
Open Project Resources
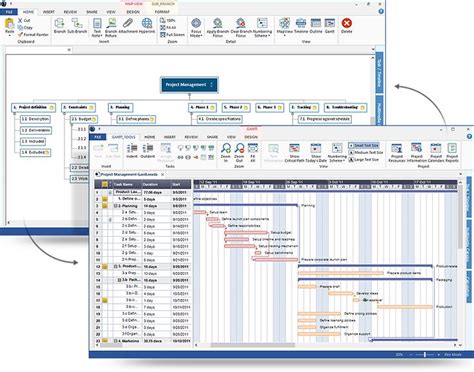coord(397,153)
